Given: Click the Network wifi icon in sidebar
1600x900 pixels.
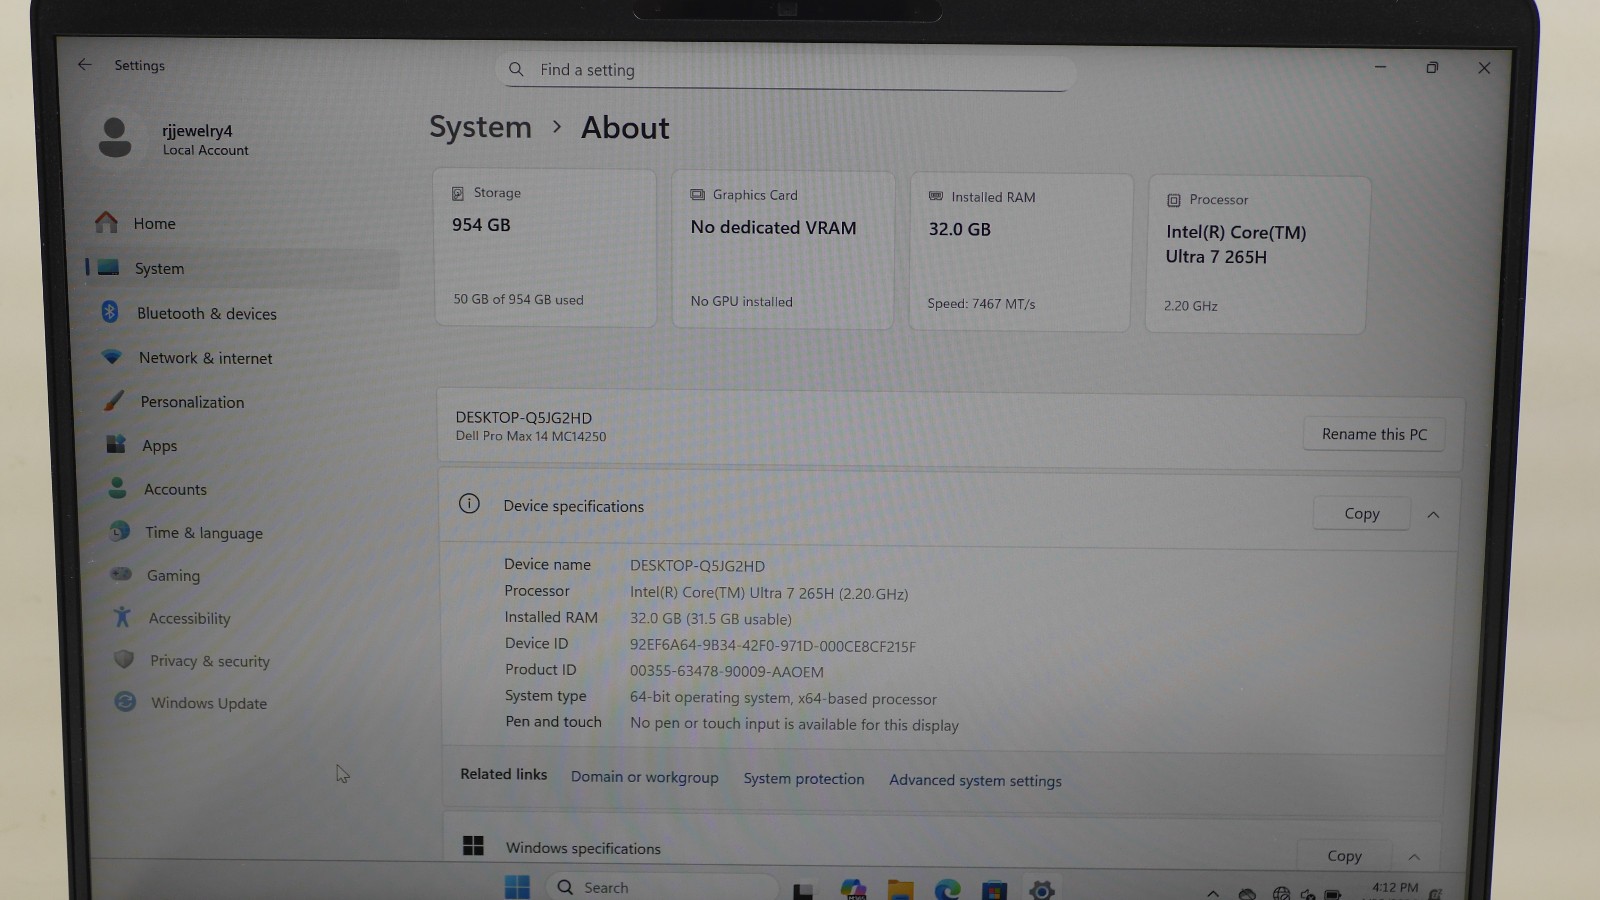Looking at the screenshot, I should click(x=112, y=357).
